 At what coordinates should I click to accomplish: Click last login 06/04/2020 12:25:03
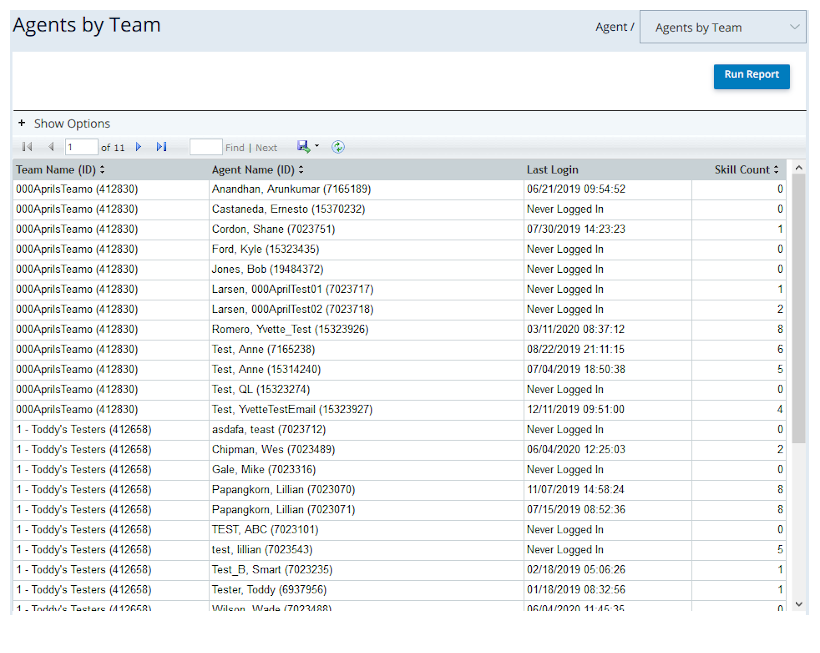[576, 450]
